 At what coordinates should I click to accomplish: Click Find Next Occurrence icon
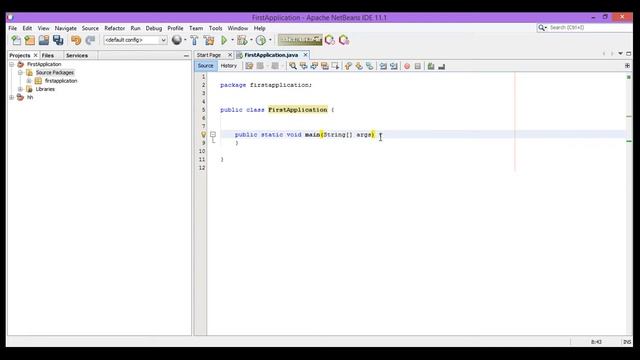pos(314,66)
